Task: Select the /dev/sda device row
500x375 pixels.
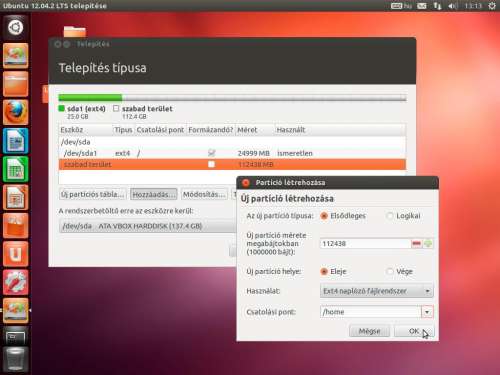Action: click(x=232, y=142)
